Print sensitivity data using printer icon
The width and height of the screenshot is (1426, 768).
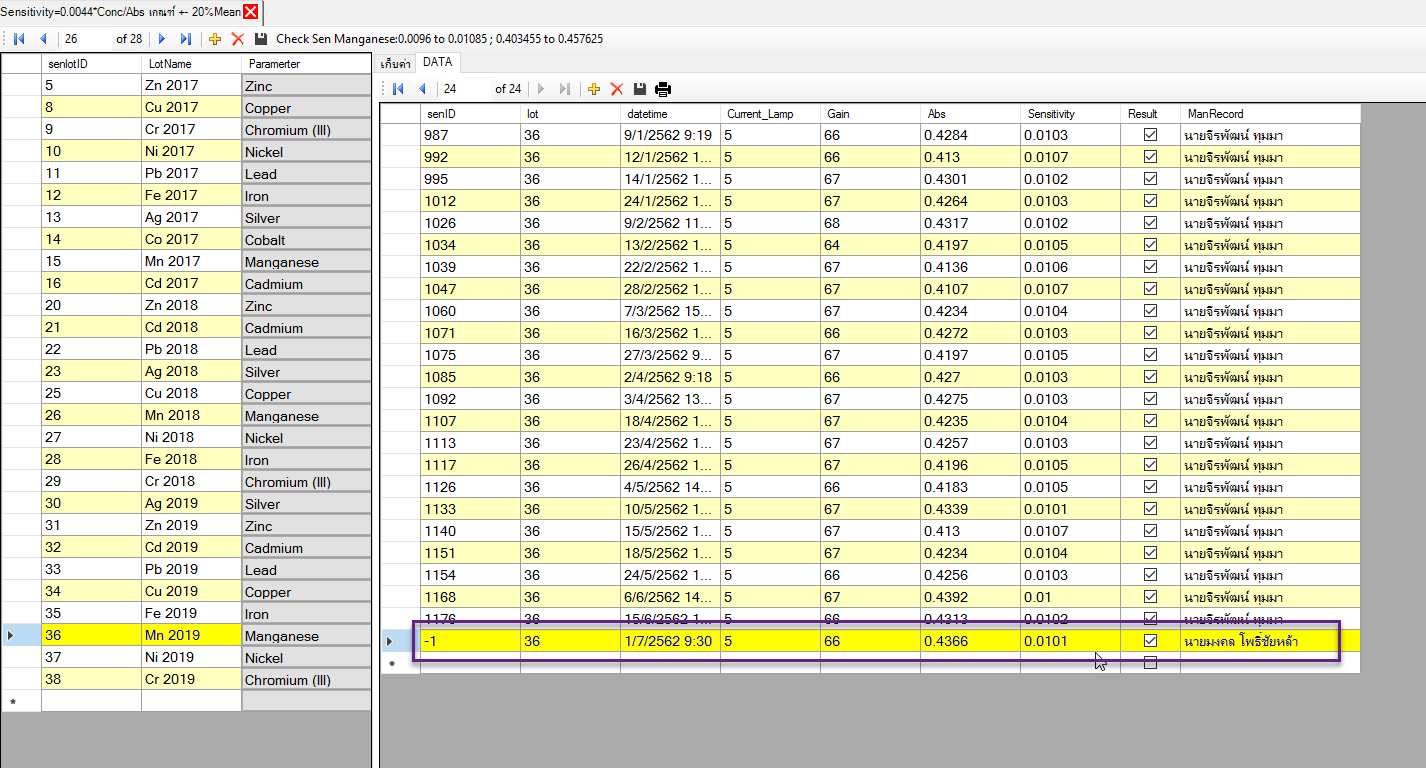pyautogui.click(x=663, y=89)
